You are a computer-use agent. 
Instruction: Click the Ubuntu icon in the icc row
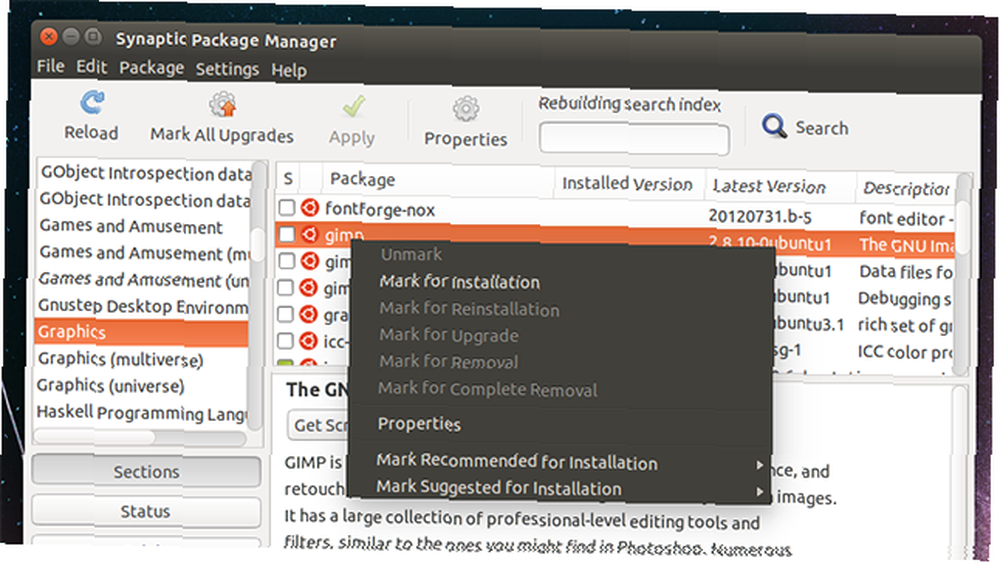point(309,341)
